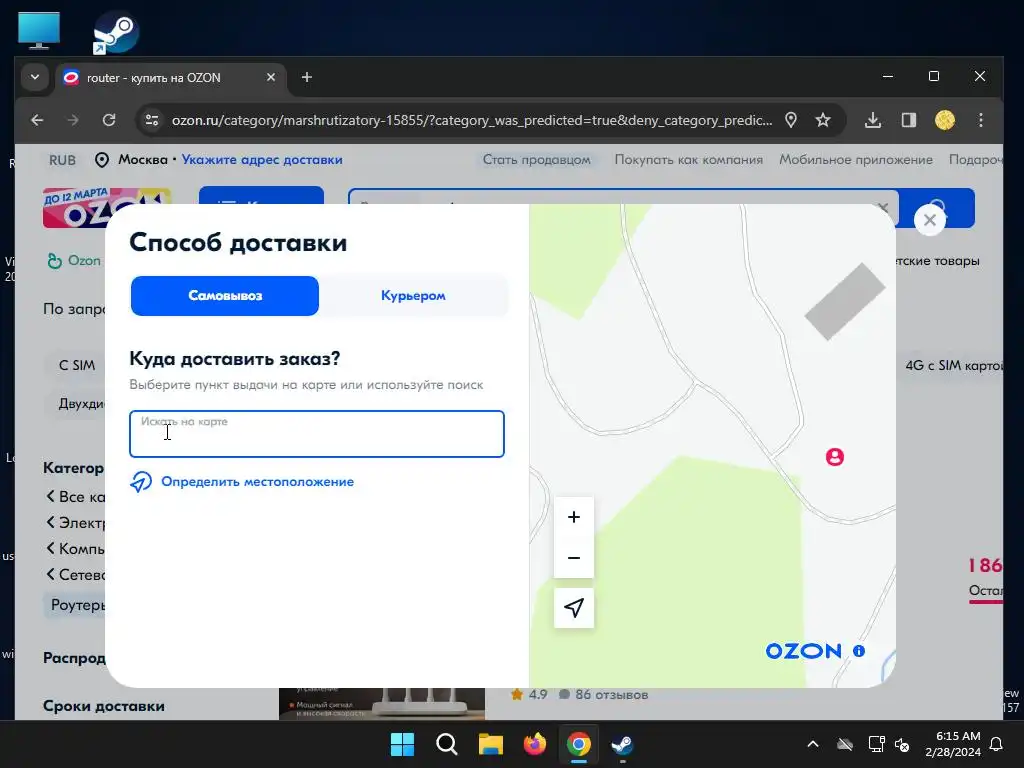Open the Chrome profile avatar

point(945,120)
